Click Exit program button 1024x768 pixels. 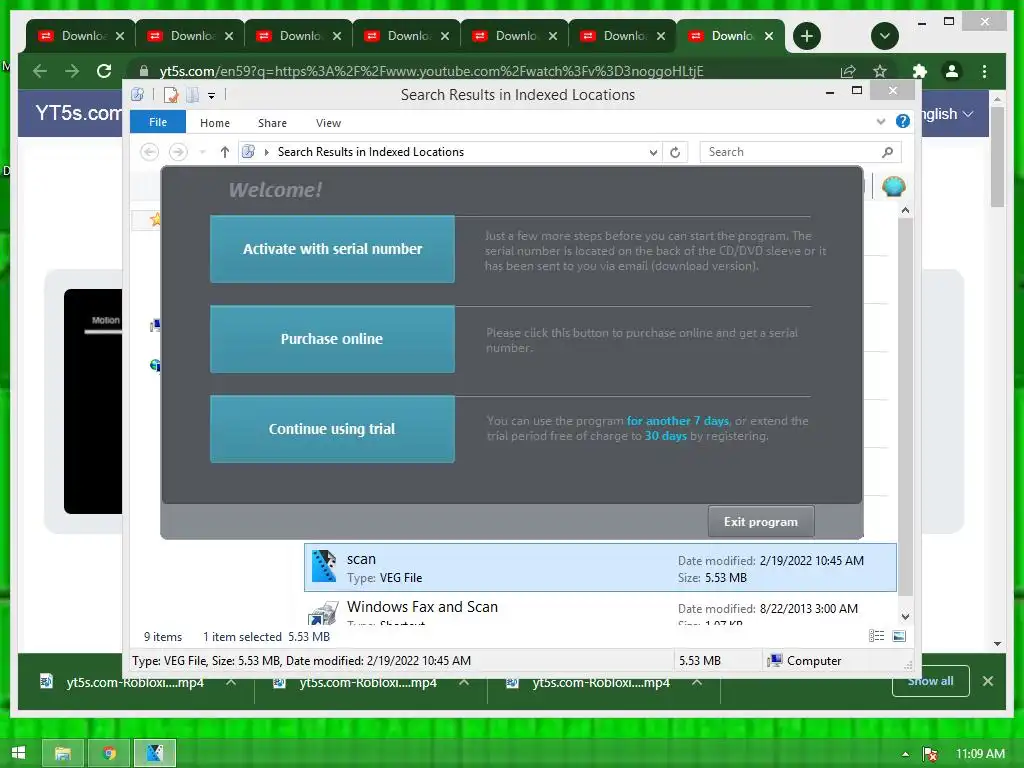(761, 522)
